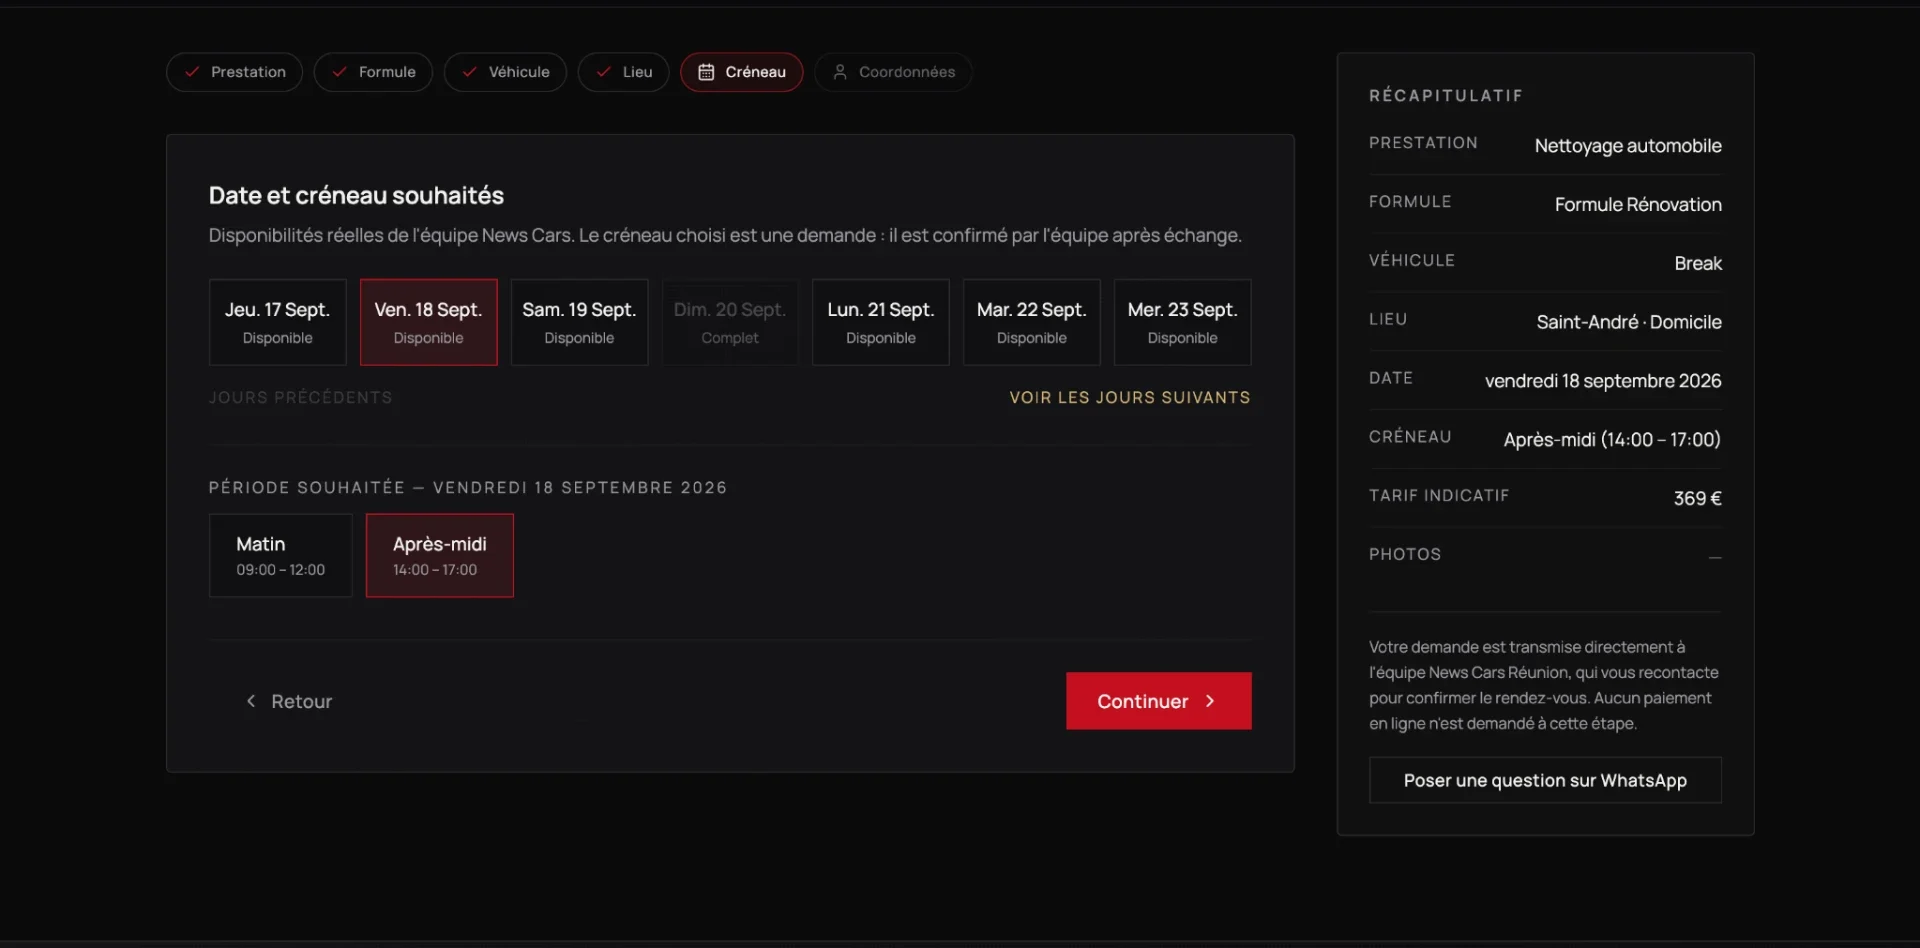Screen dimensions: 1920x948
Task: Click the Date et créneau souhaités heading
Action: (x=356, y=196)
